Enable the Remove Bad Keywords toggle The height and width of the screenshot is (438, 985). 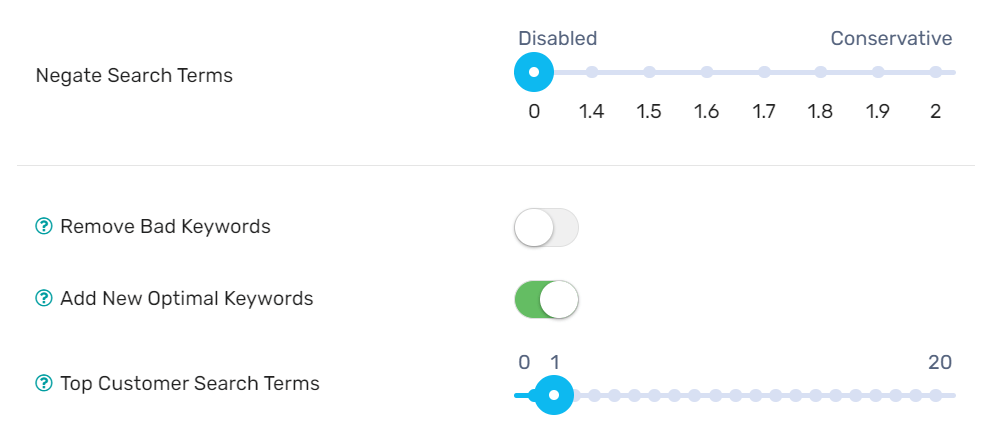(546, 228)
